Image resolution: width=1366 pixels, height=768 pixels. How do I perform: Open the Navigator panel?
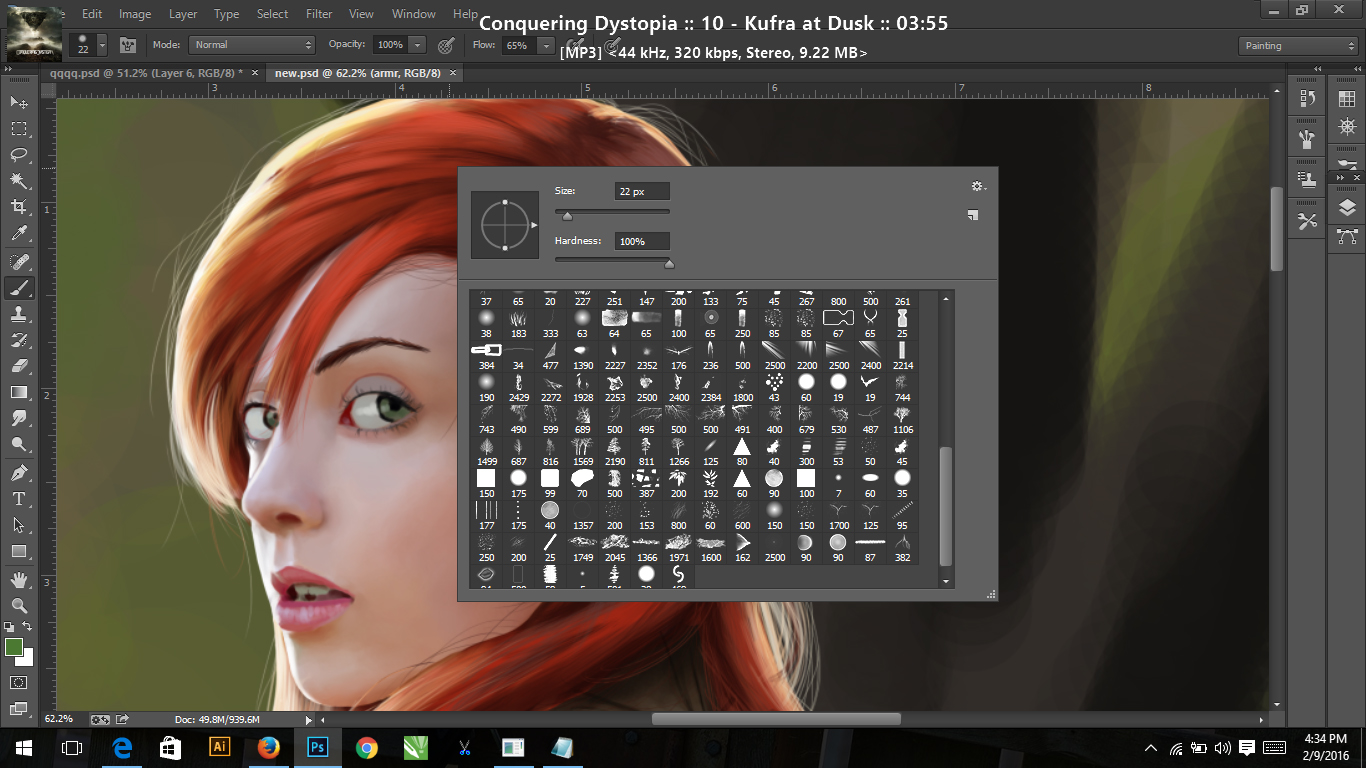pos(1347,127)
